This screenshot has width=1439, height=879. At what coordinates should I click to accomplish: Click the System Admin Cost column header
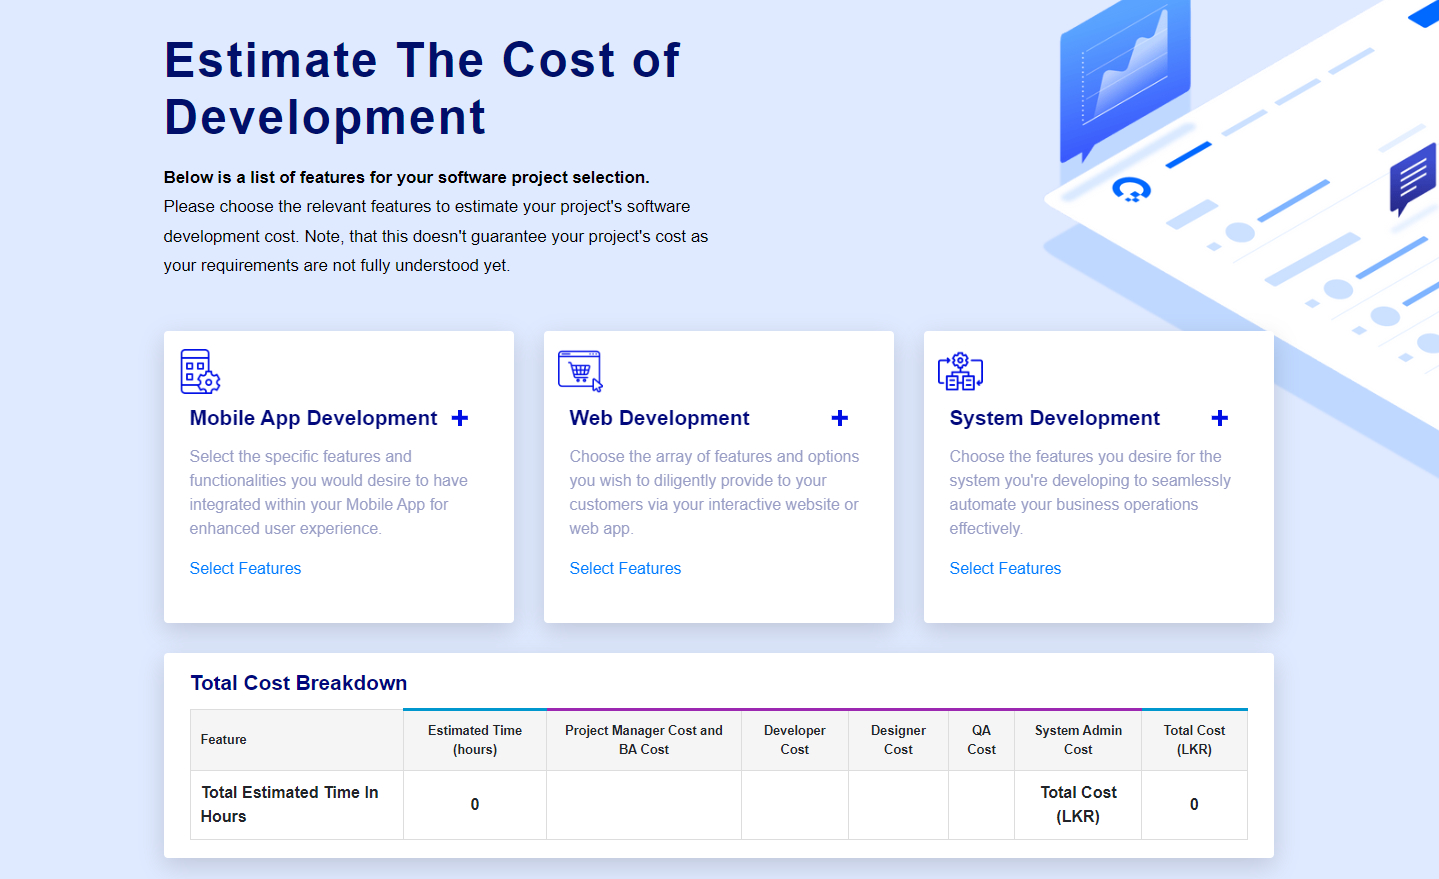tap(1078, 740)
